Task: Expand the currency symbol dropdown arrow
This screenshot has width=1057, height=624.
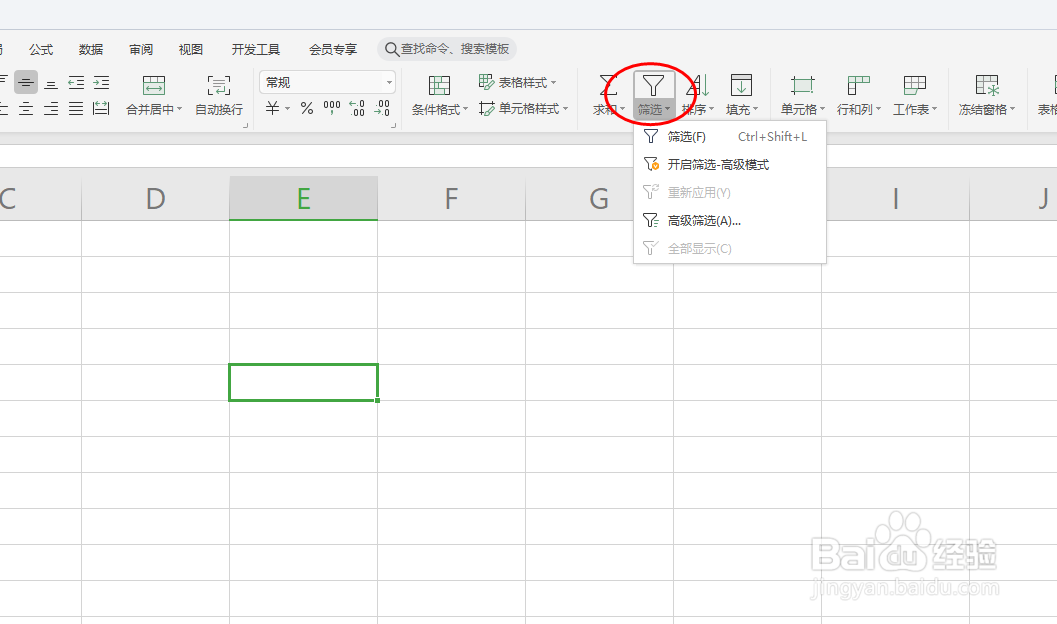Action: (287, 108)
